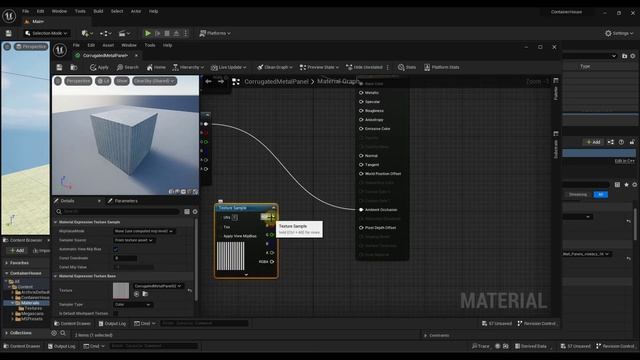Click the Anisotropy input pin
Screen dimensions: 640x360
pos(361,120)
